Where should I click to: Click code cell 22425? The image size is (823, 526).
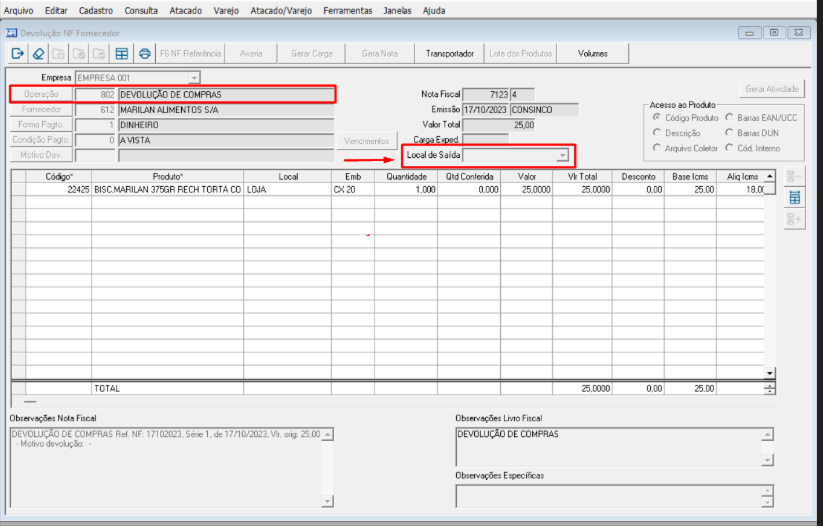pos(59,190)
